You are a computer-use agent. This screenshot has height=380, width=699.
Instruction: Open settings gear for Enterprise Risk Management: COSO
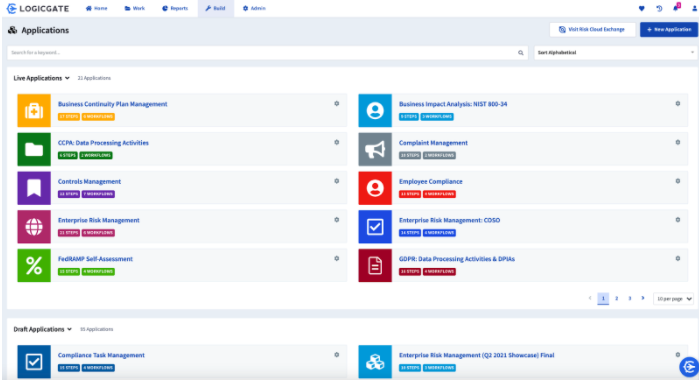[678, 220]
